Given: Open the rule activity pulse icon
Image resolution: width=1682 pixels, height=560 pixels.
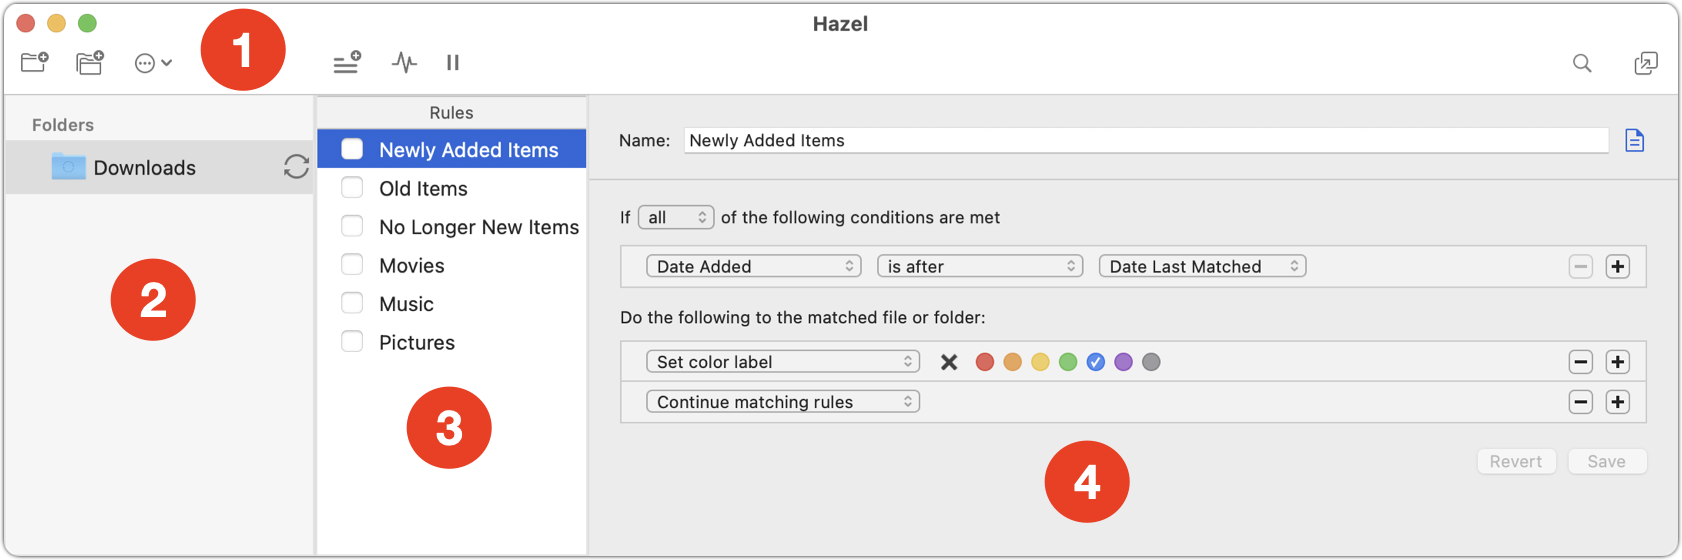Looking at the screenshot, I should (x=404, y=63).
